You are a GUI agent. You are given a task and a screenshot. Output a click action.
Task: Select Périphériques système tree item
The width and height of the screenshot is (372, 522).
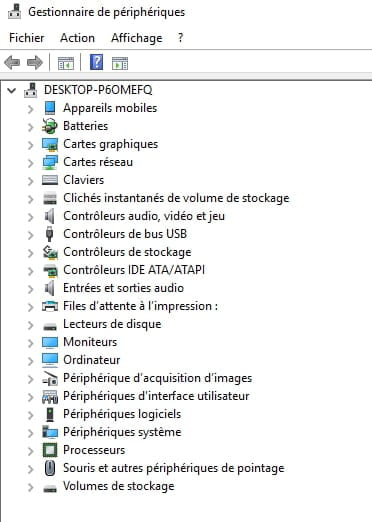tap(122, 432)
